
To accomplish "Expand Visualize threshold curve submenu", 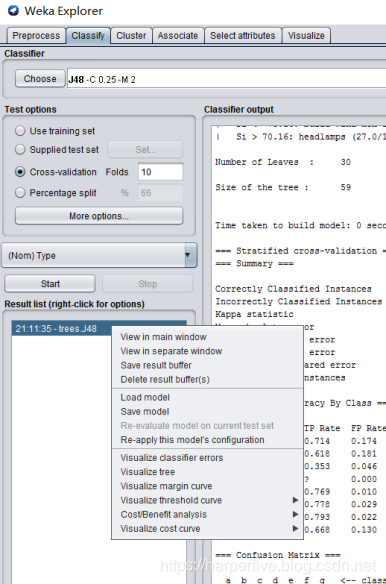I will tap(207, 500).
